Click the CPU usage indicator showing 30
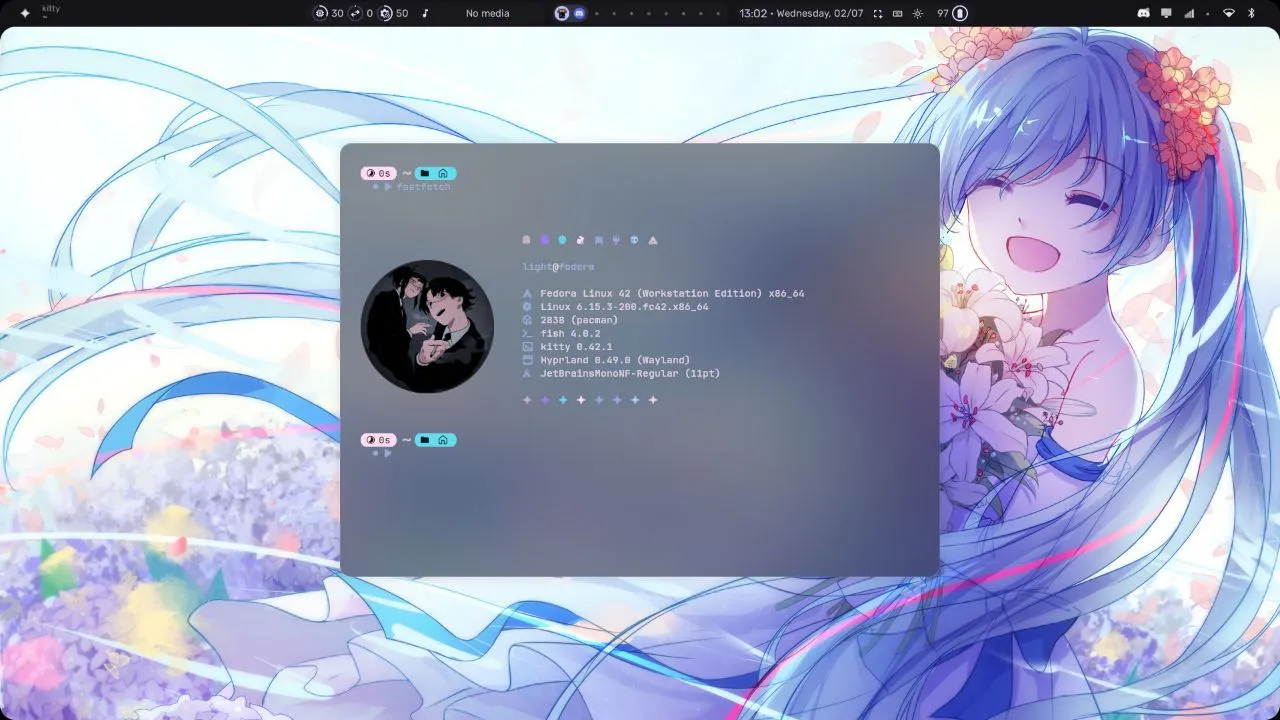1280x720 pixels. point(328,13)
